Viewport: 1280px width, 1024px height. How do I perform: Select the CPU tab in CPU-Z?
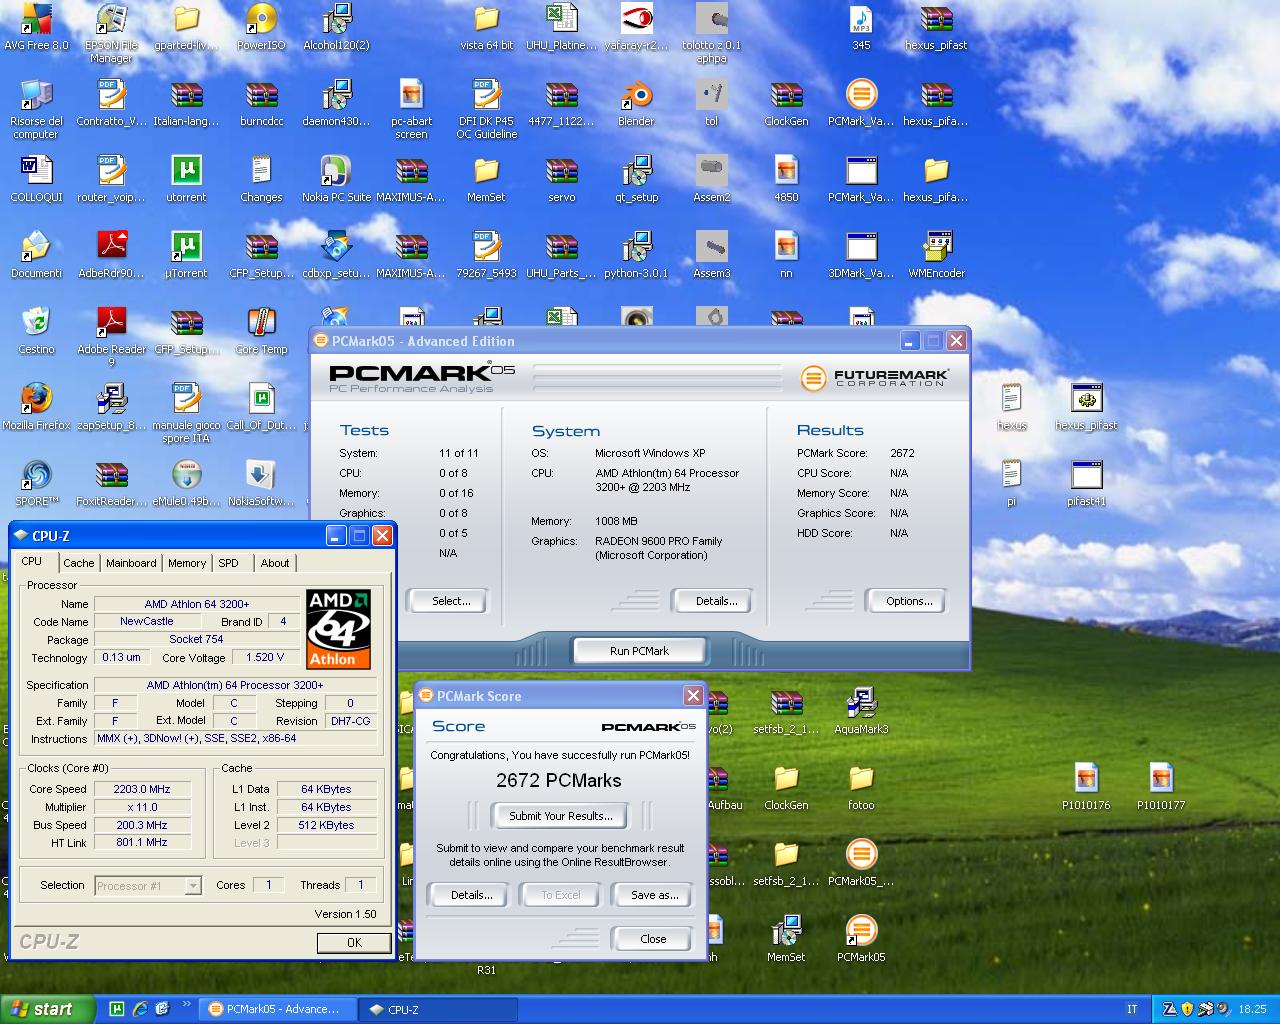pos(32,561)
